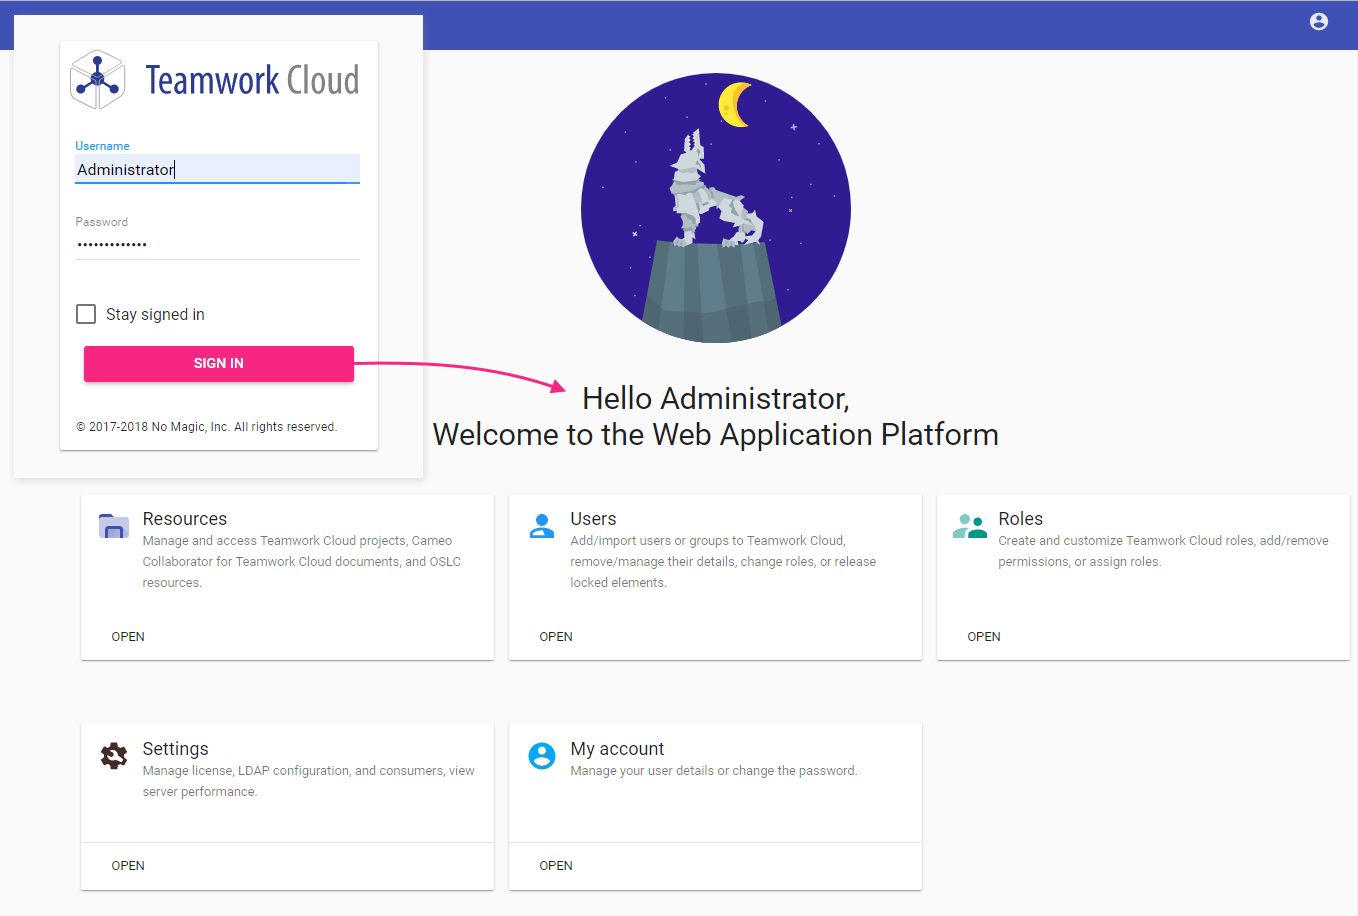Open the Roles card
The height and width of the screenshot is (916, 1358).
984,637
